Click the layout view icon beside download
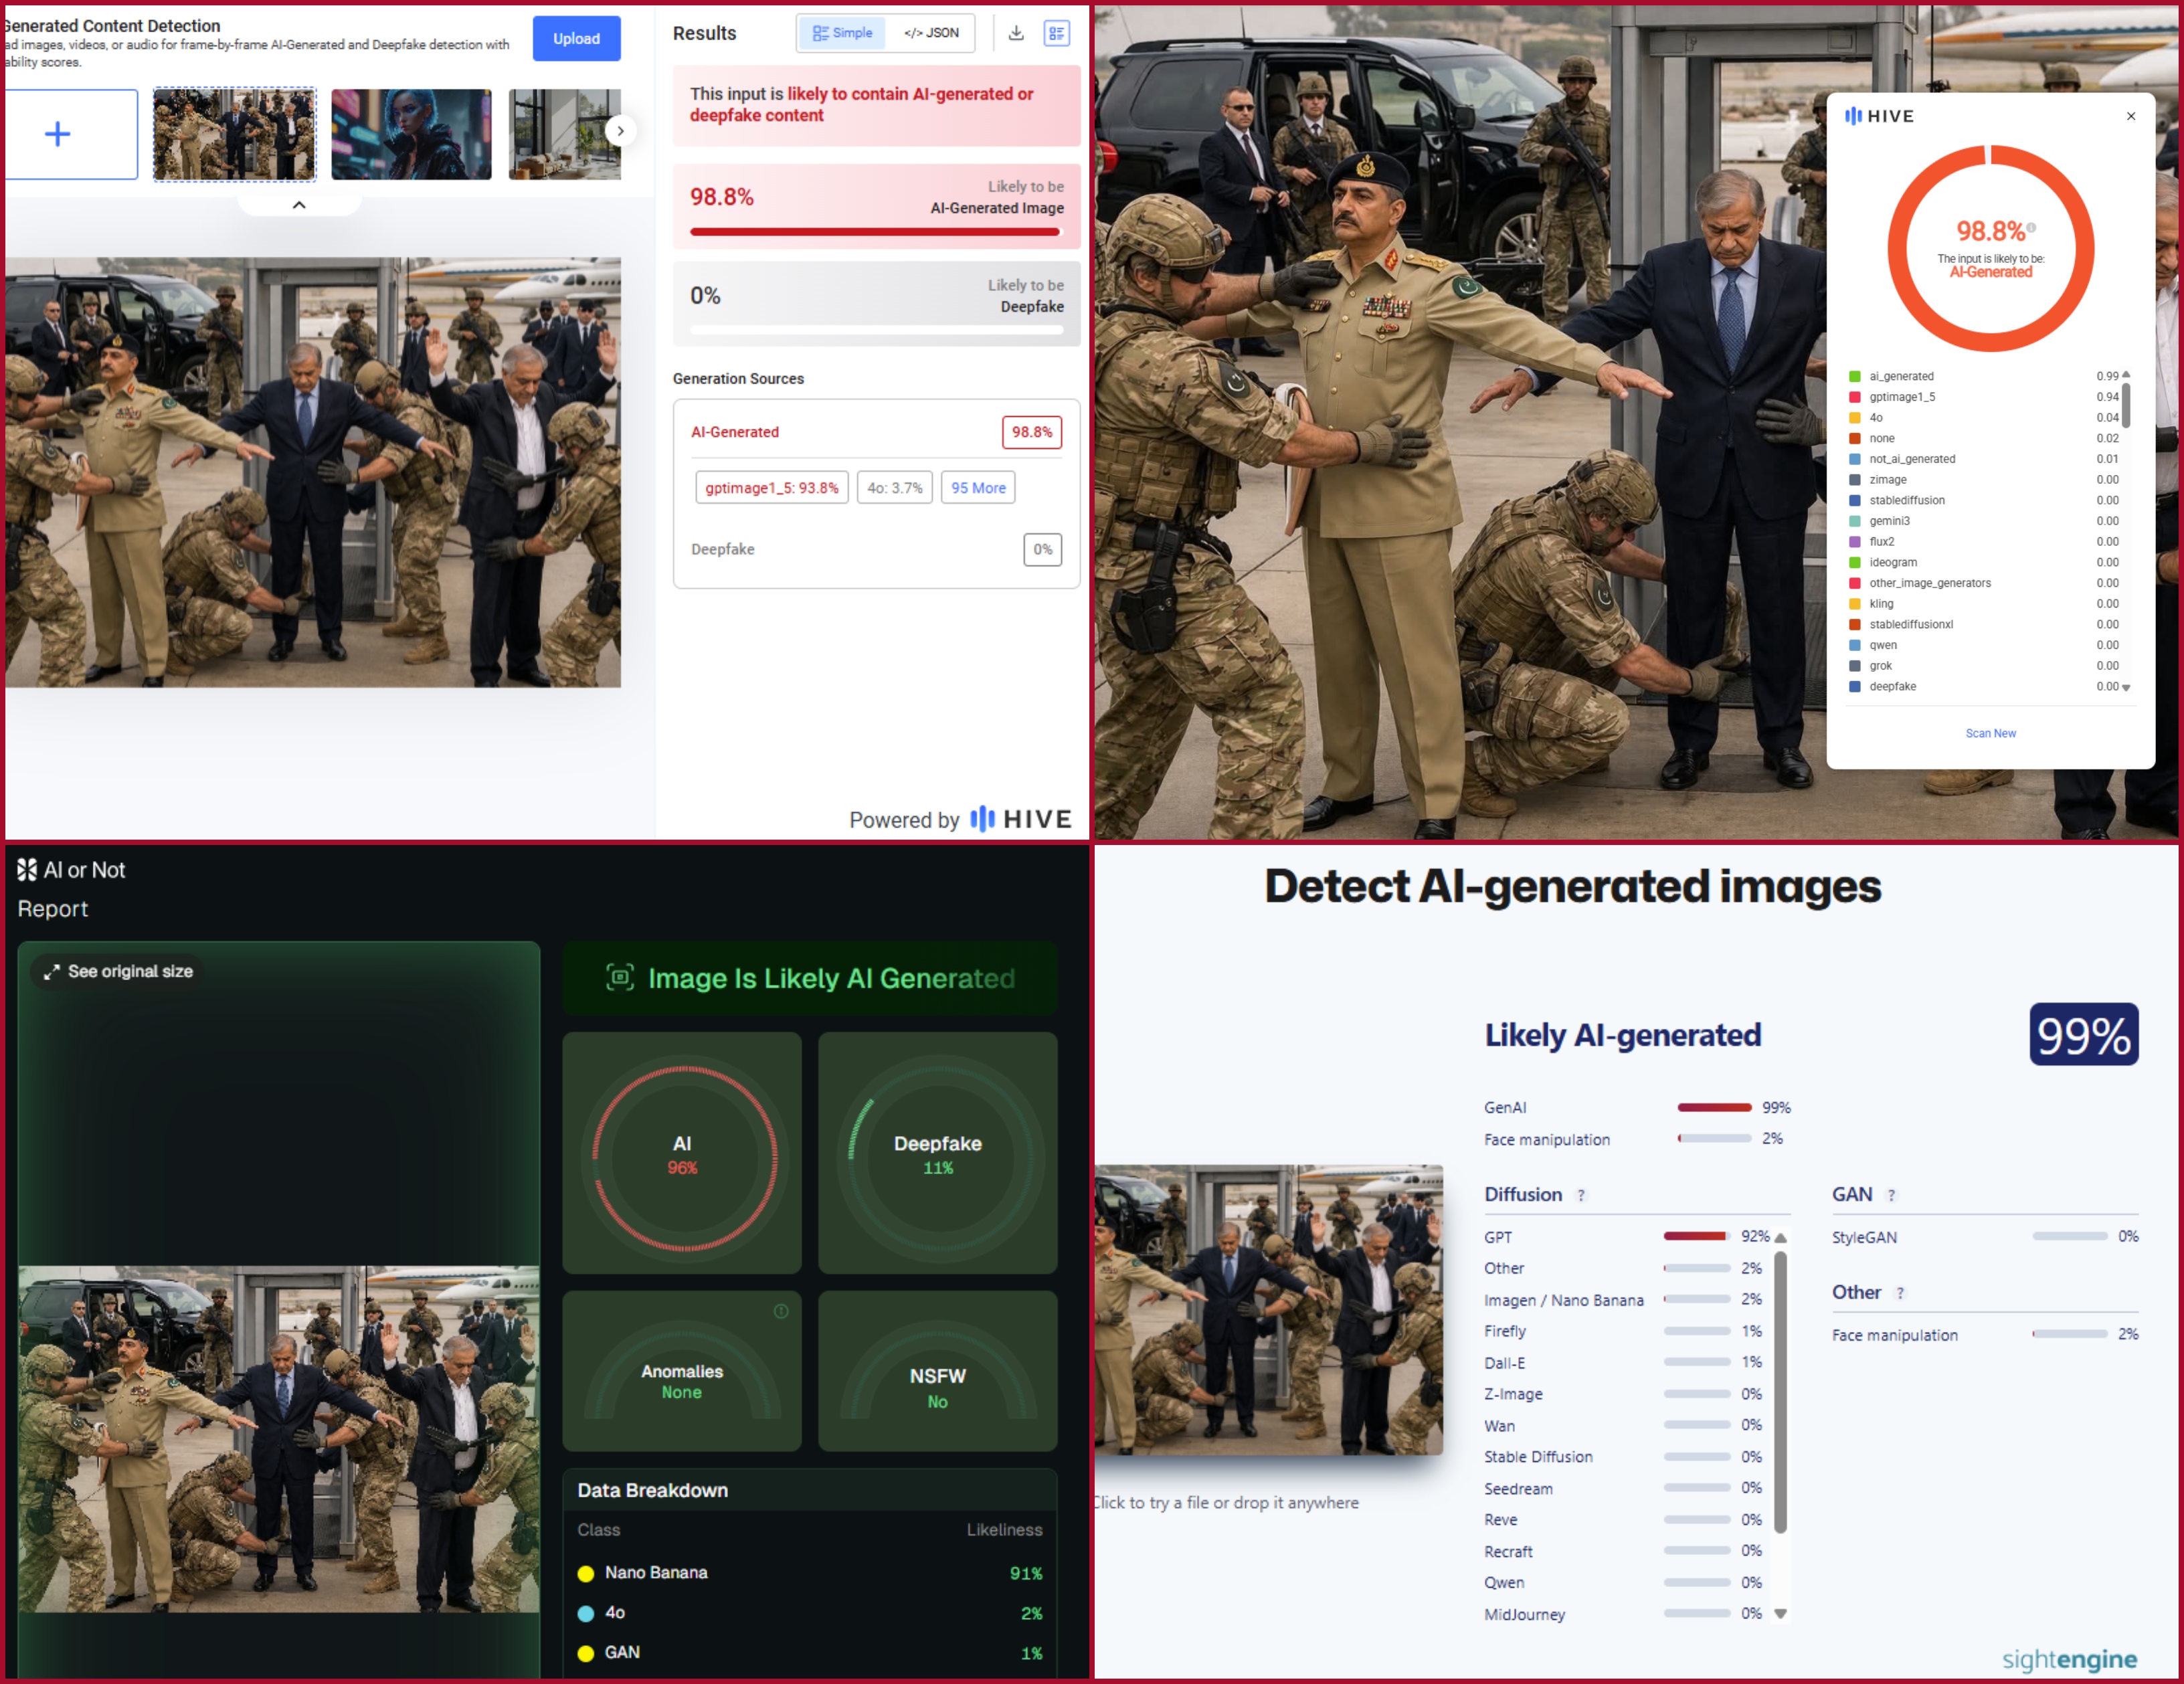This screenshot has height=1684, width=2184. (x=1056, y=33)
